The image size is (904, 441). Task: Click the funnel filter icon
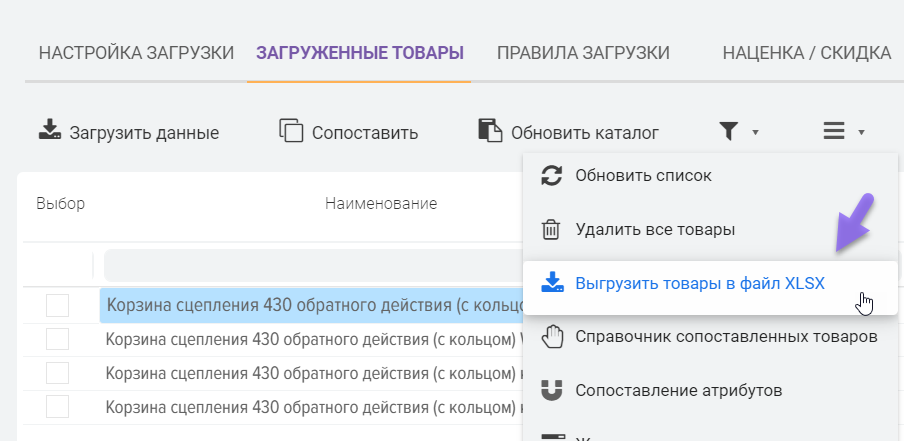click(730, 131)
